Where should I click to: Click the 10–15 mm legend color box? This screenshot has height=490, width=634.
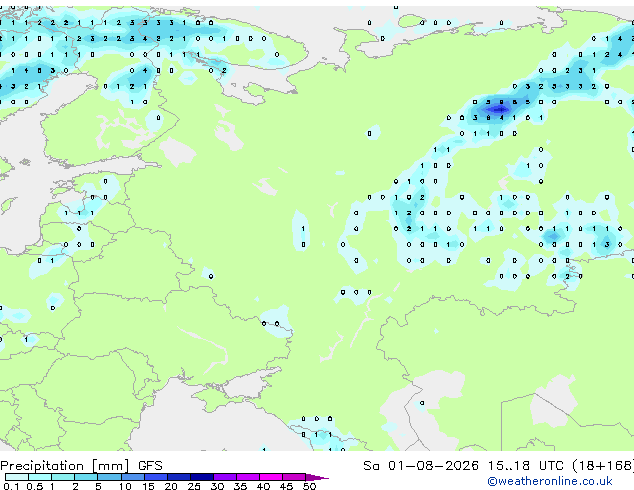pyautogui.click(x=133, y=477)
